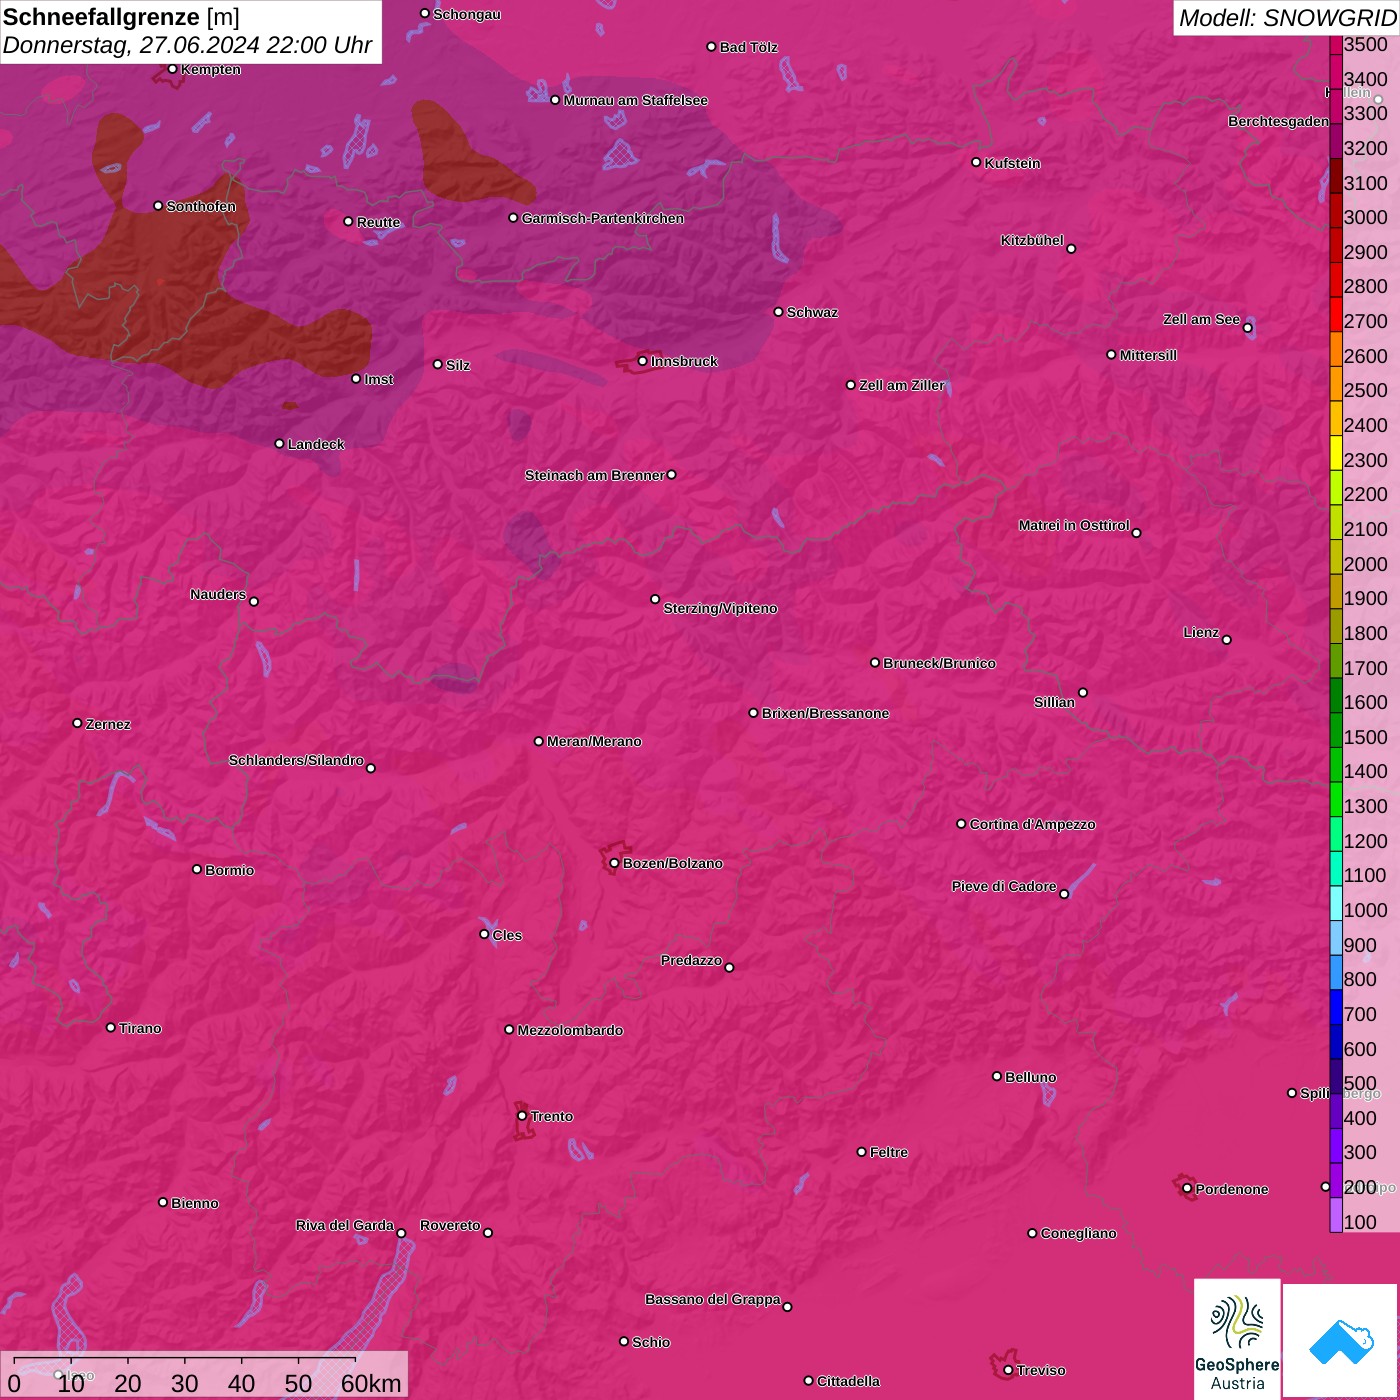Click the Sonthofen location dot
Screen dimensions: 1400x1400
(x=158, y=206)
